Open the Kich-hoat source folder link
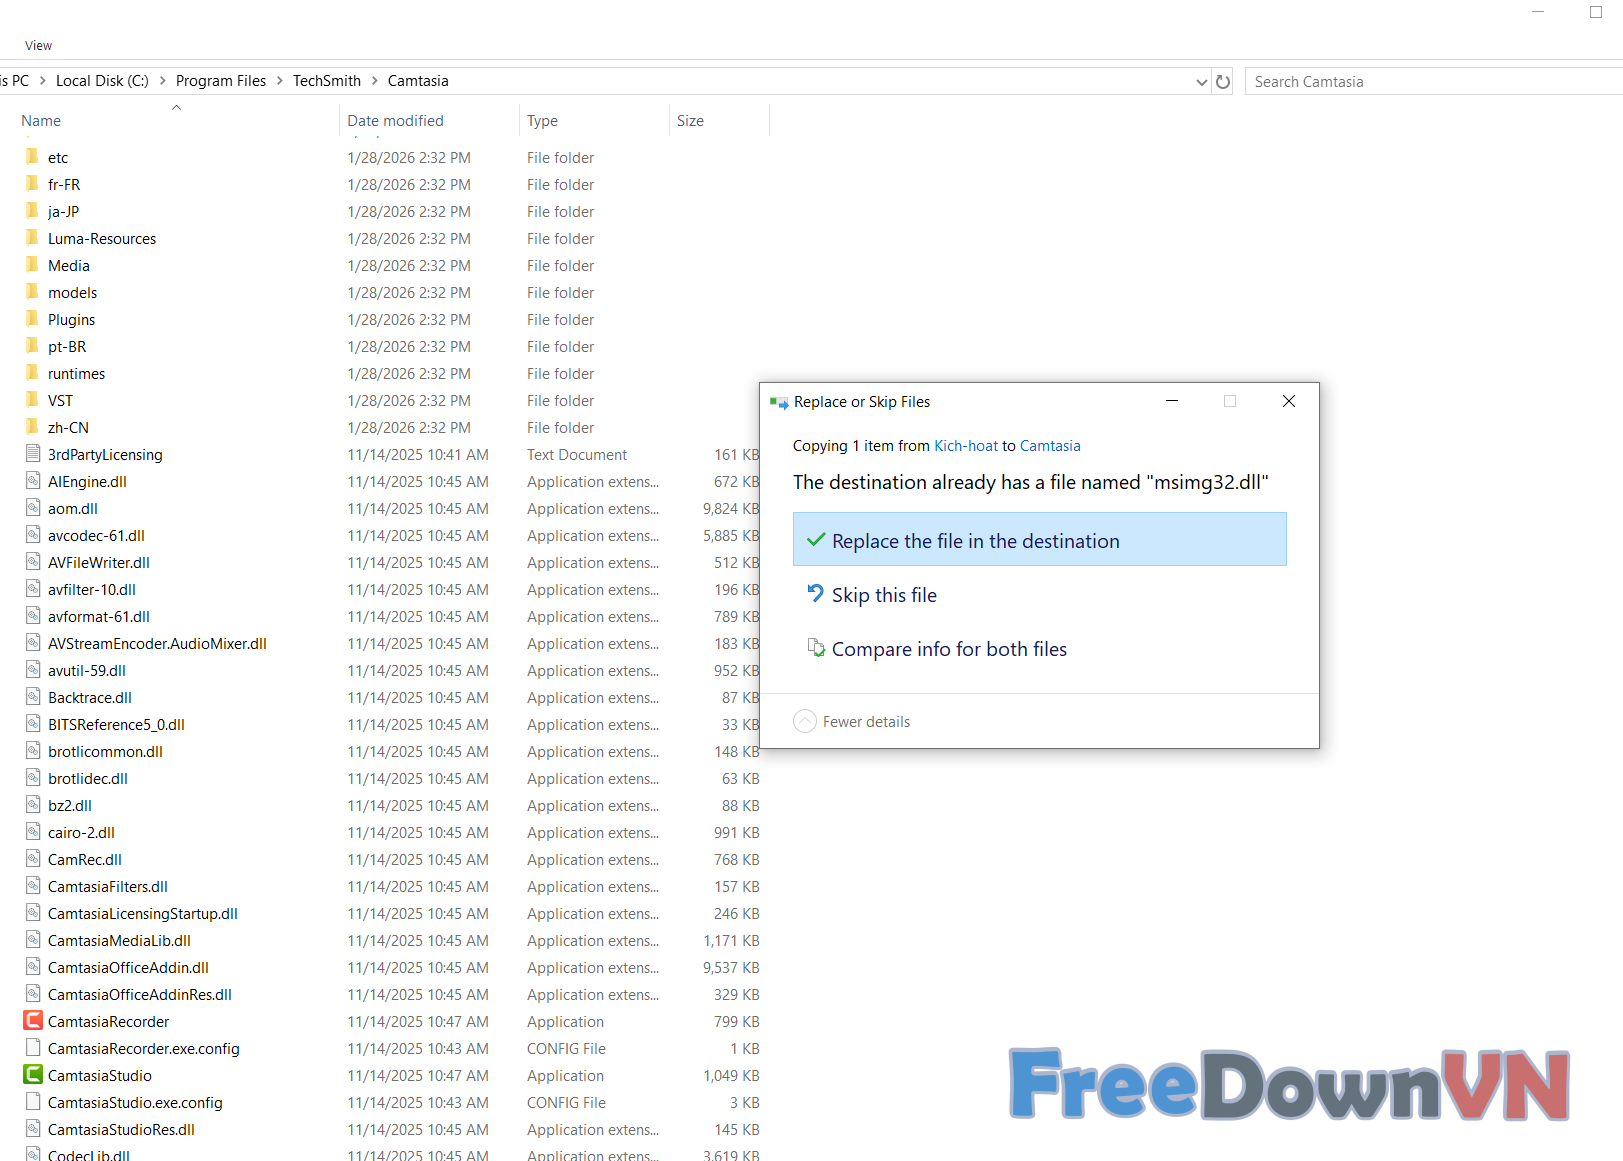Screen dimensions: 1623x1161 tap(965, 446)
